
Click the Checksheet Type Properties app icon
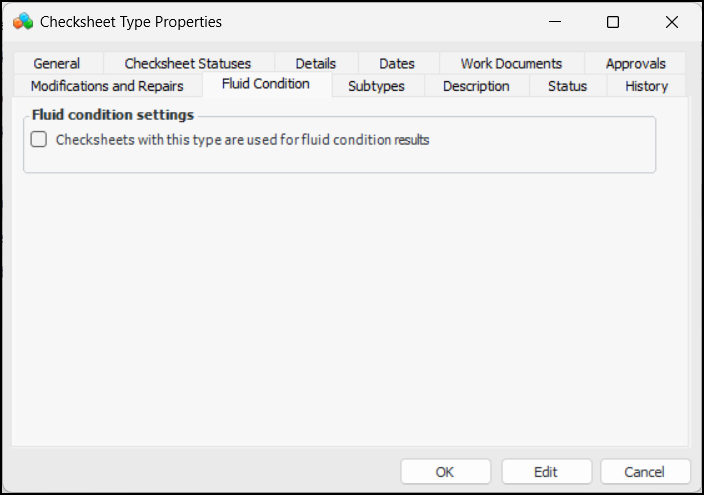(22, 21)
